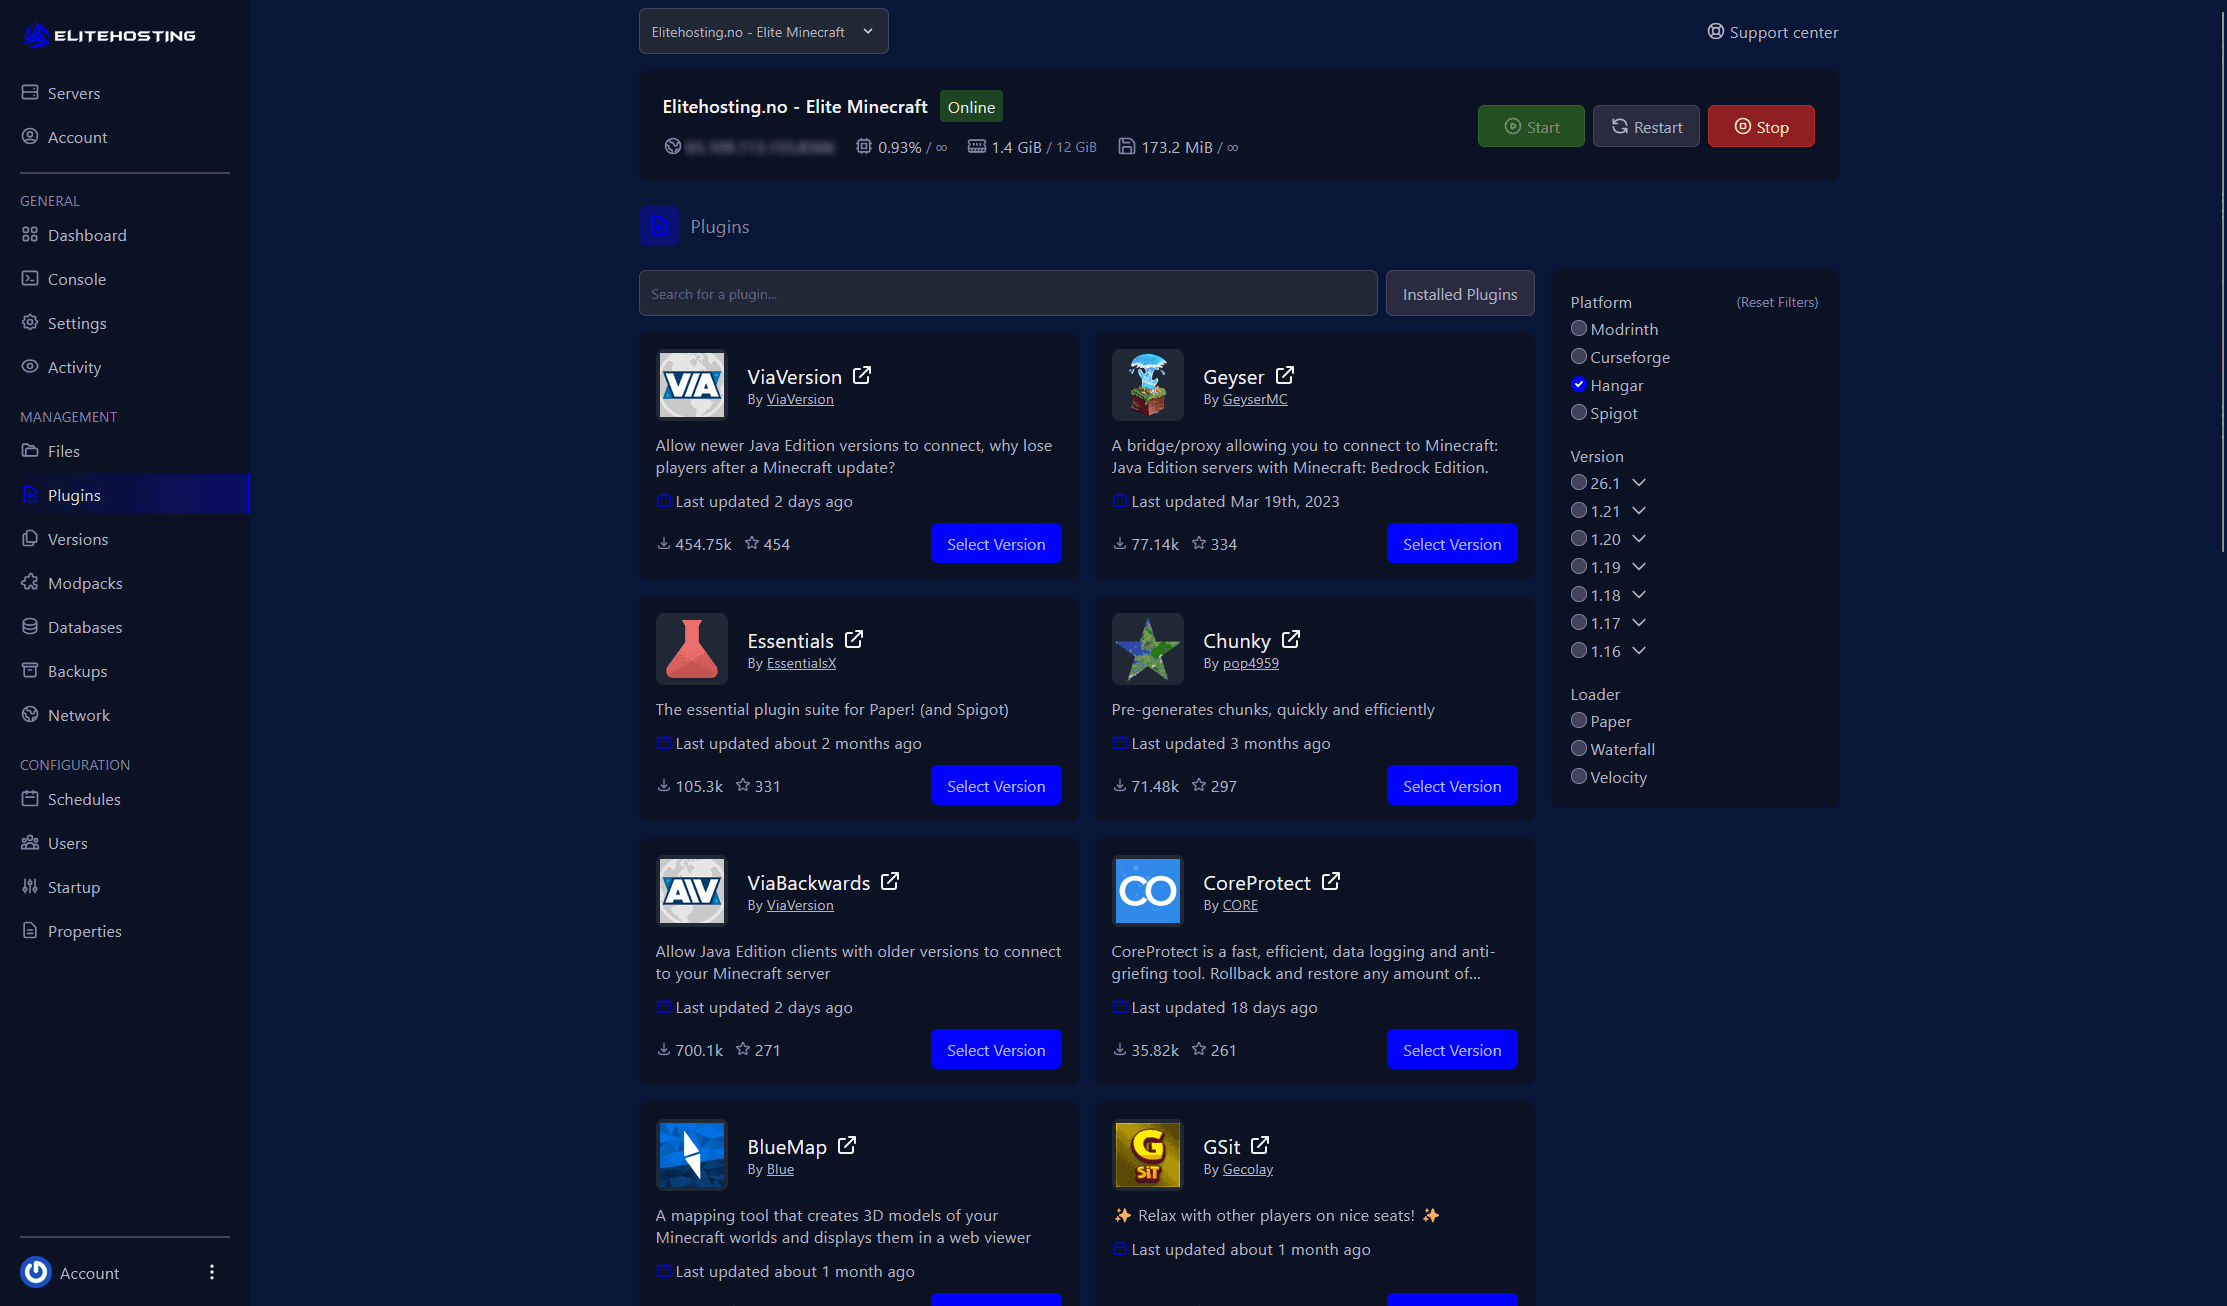Select Paper loader filter
The width and height of the screenshot is (2227, 1306).
tap(1579, 720)
